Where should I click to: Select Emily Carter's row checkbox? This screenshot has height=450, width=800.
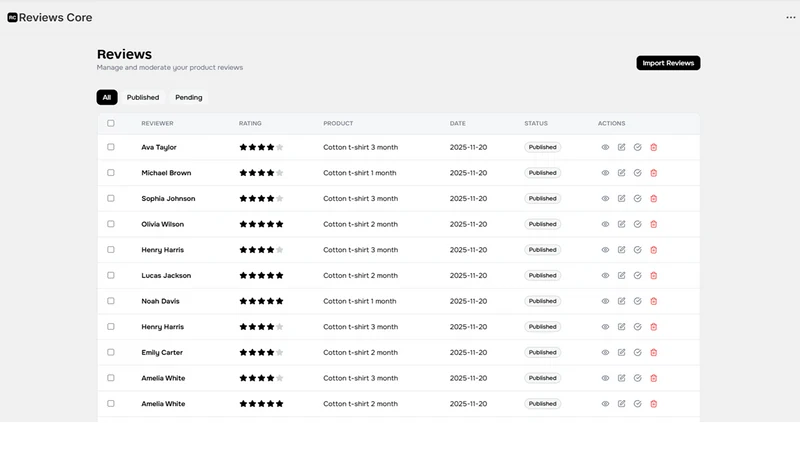111,352
